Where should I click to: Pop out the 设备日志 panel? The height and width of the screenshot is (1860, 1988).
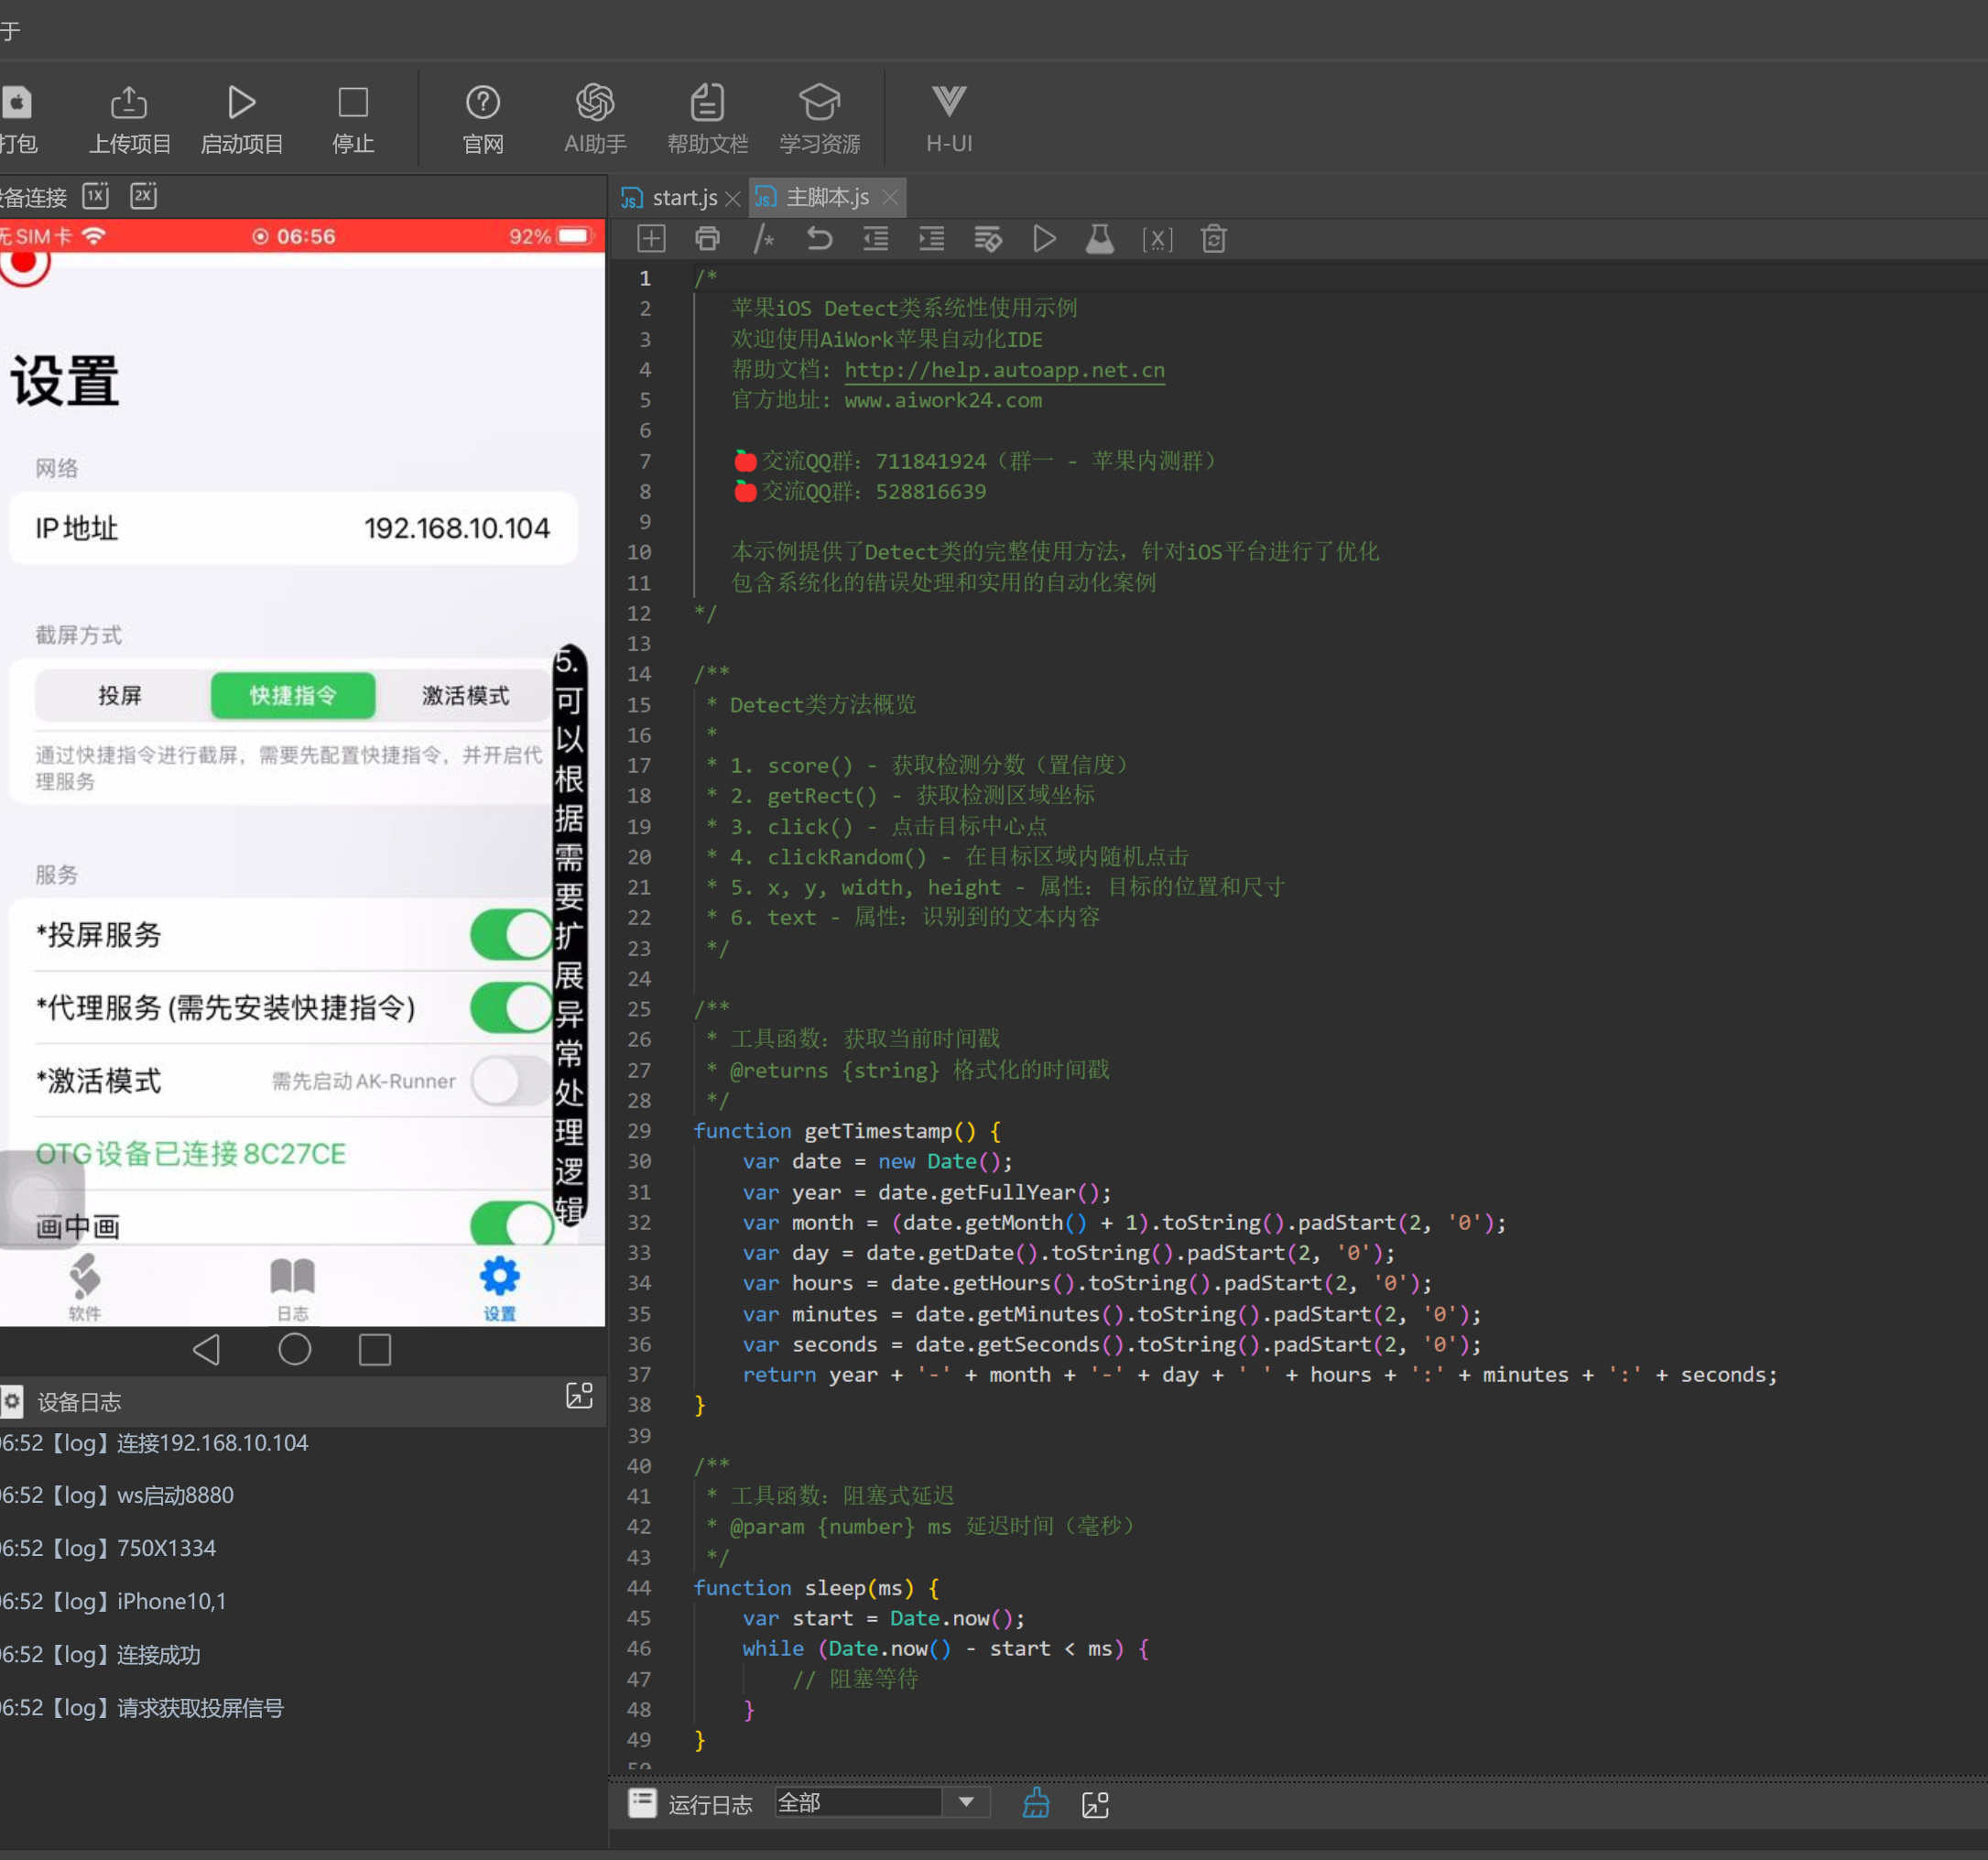579,1396
